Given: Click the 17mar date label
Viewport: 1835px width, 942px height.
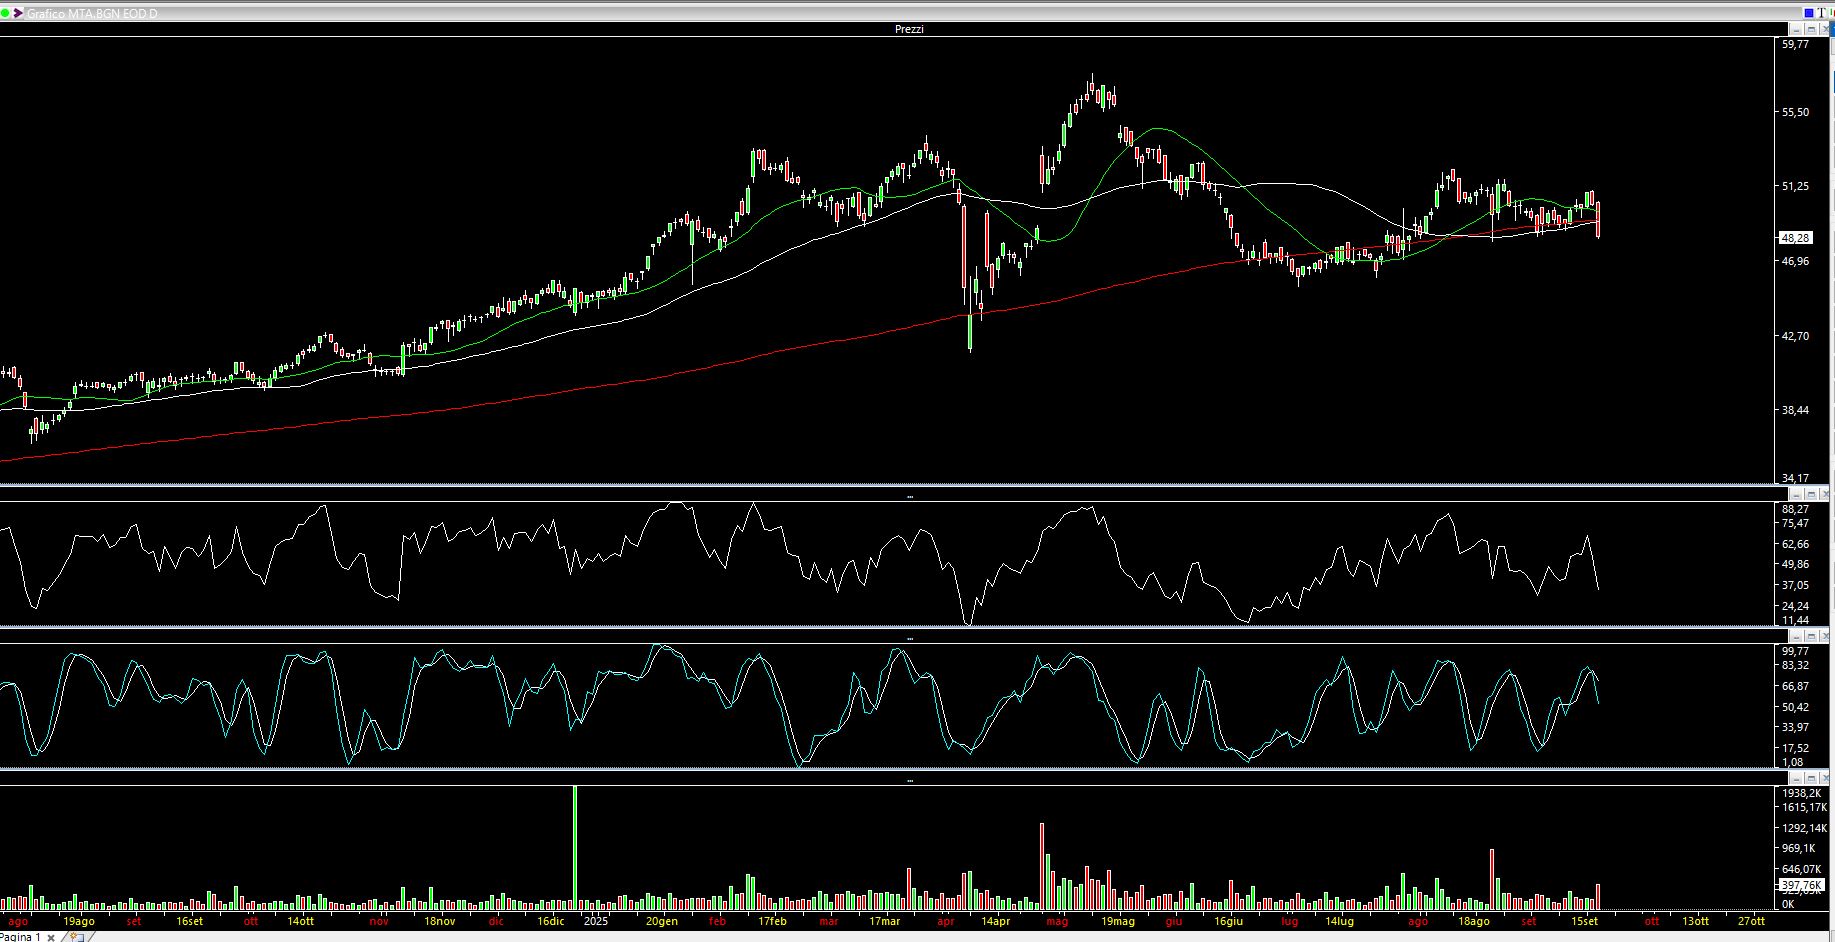Looking at the screenshot, I should pos(884,921).
